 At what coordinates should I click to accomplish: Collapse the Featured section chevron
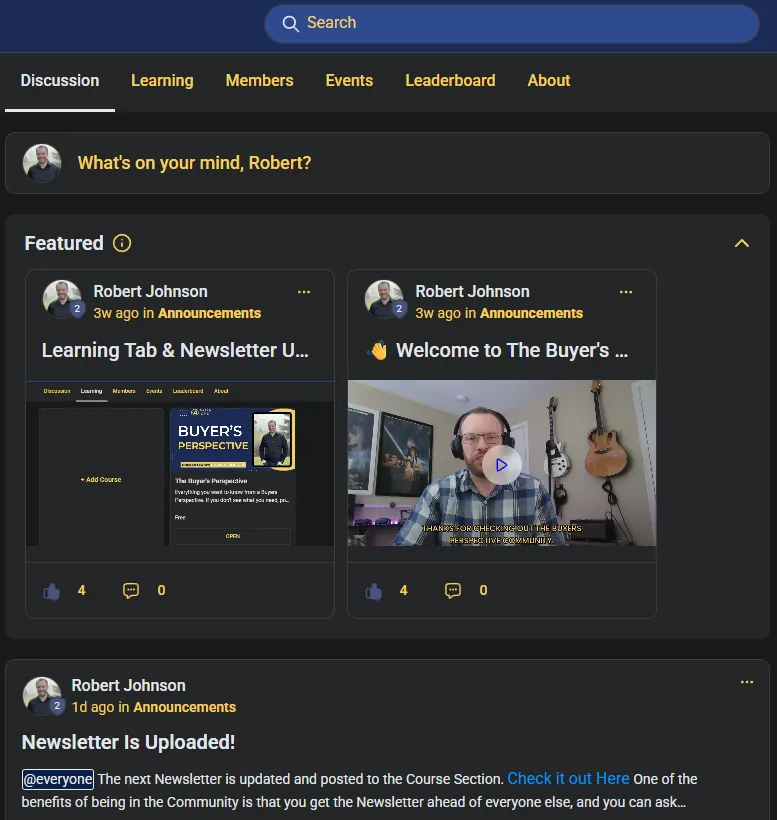click(741, 243)
